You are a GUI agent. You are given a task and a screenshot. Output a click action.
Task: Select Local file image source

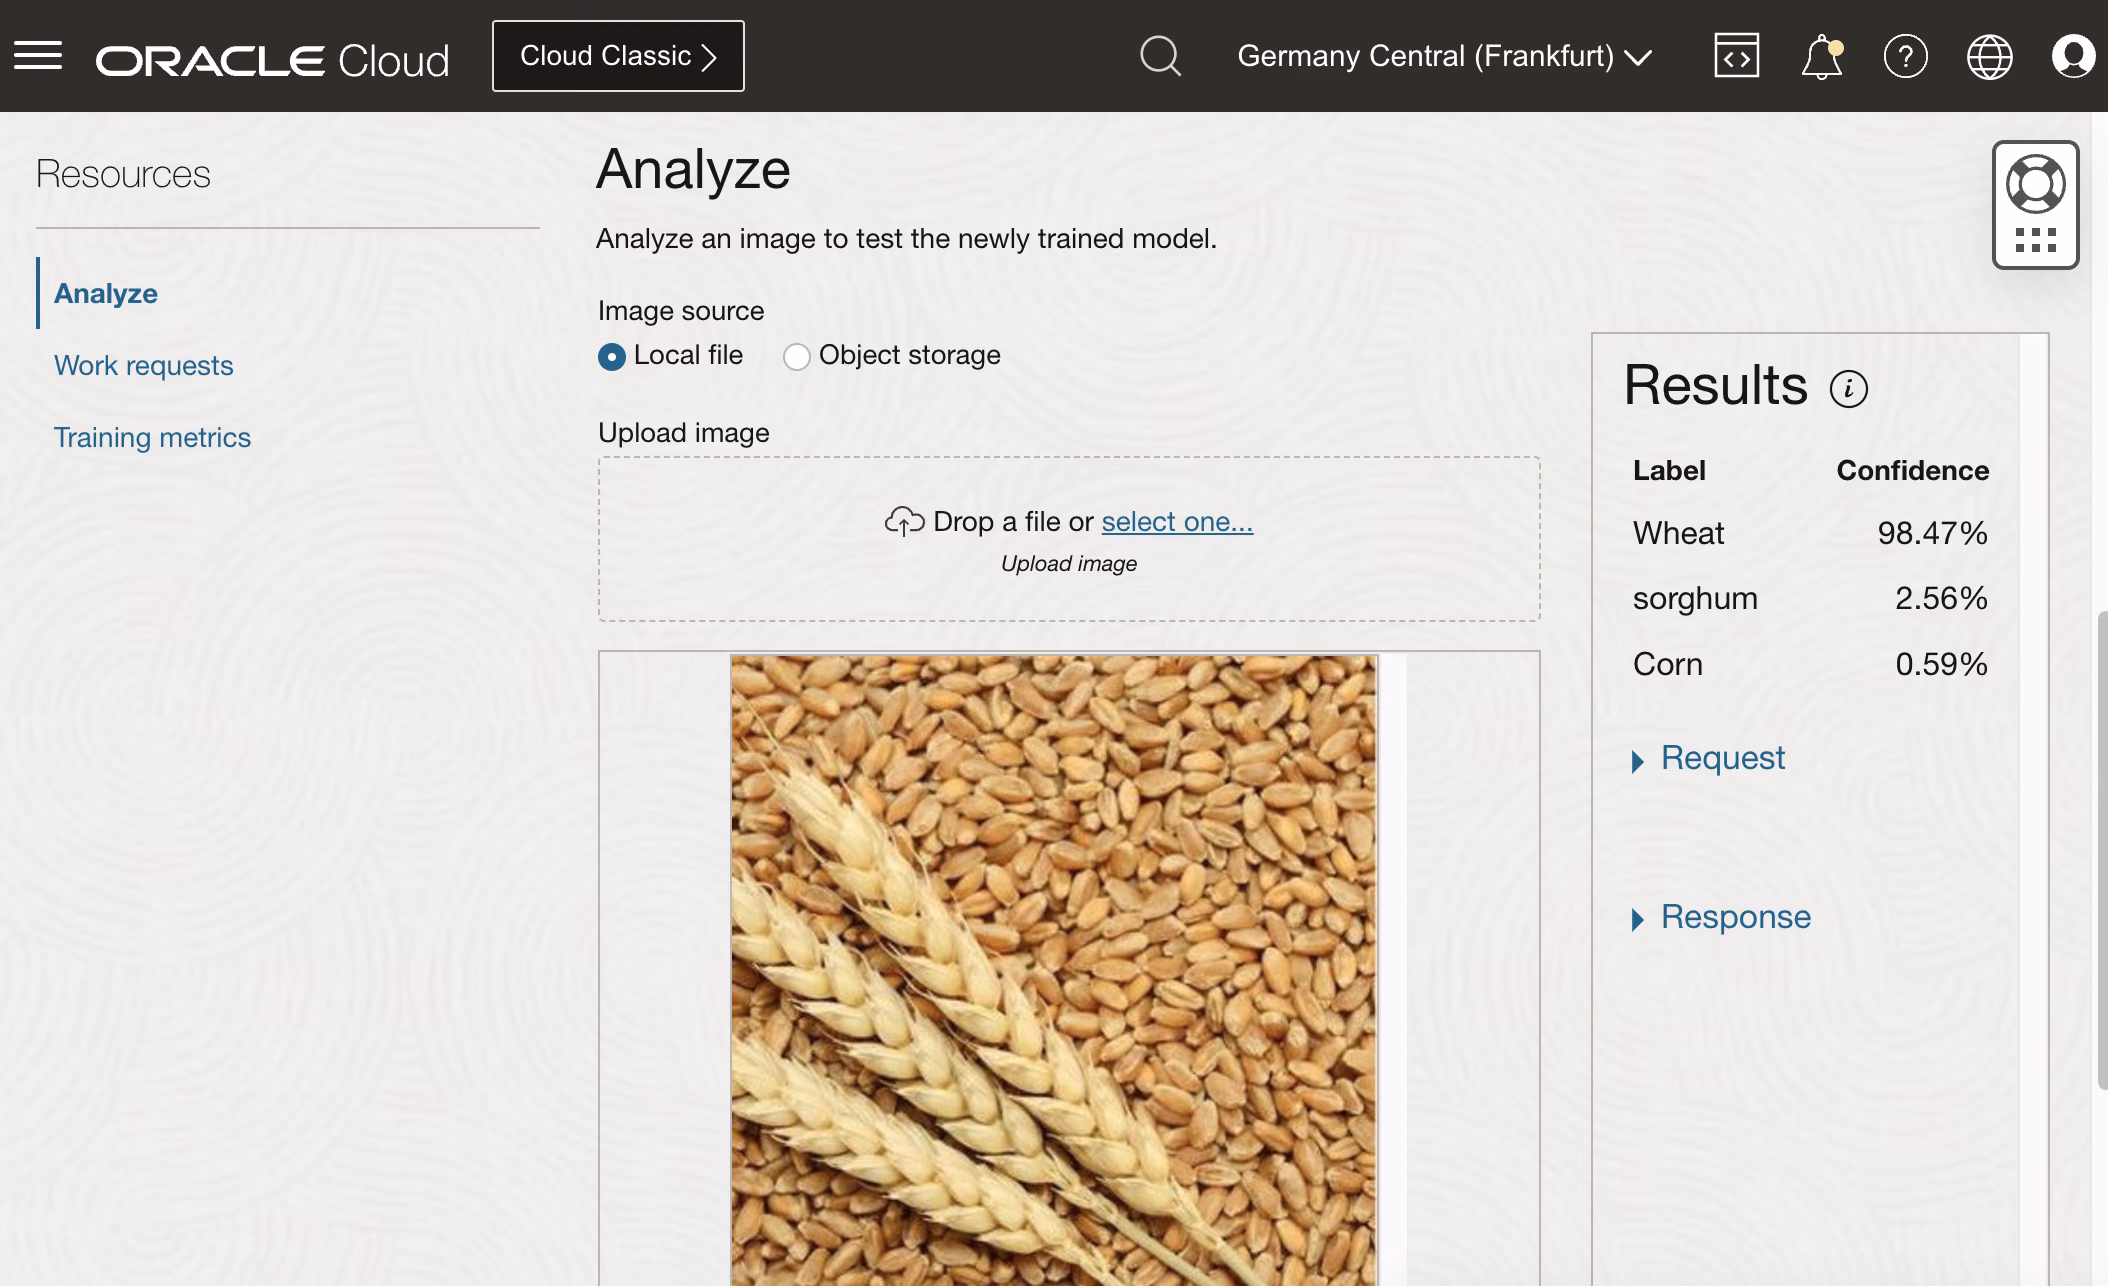612,356
